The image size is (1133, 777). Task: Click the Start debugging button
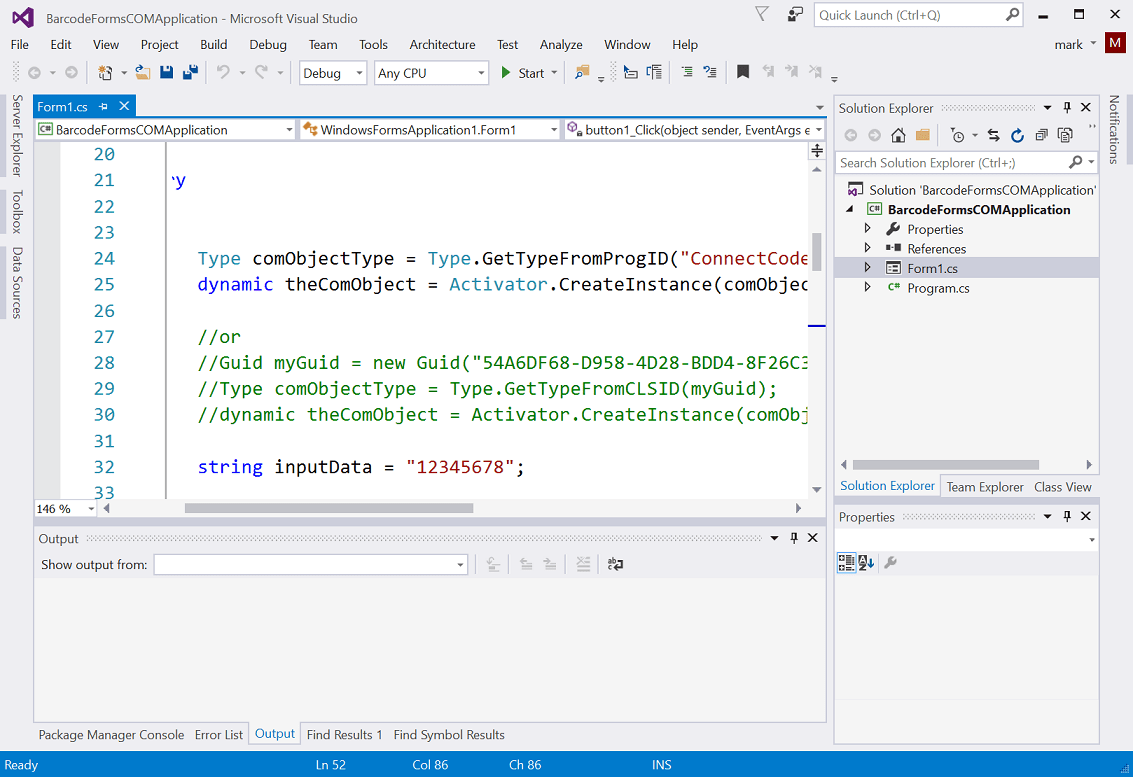coord(523,73)
